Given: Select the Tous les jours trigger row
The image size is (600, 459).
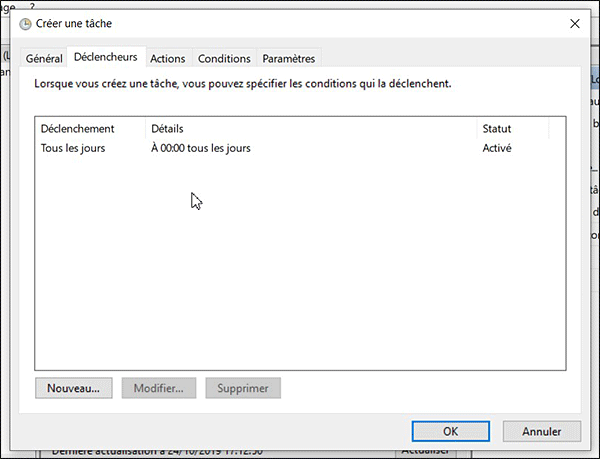Looking at the screenshot, I should [x=73, y=148].
